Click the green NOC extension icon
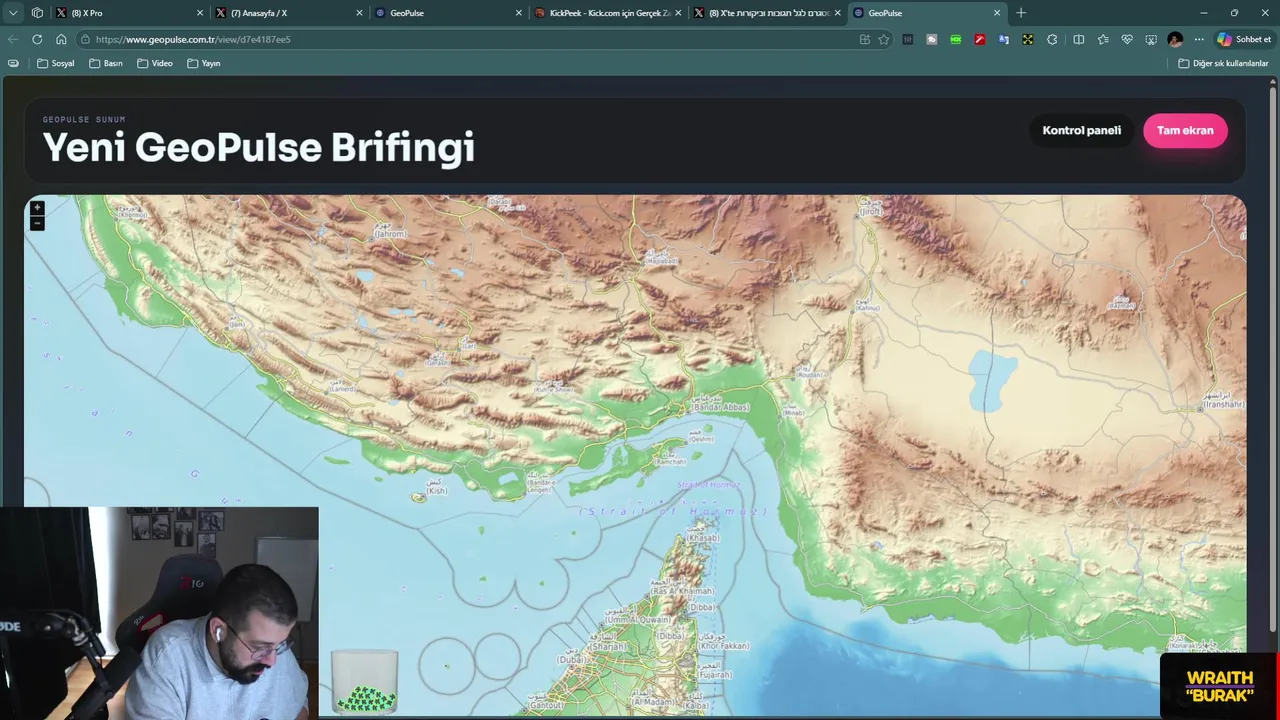This screenshot has height=720, width=1280. pyautogui.click(x=956, y=39)
